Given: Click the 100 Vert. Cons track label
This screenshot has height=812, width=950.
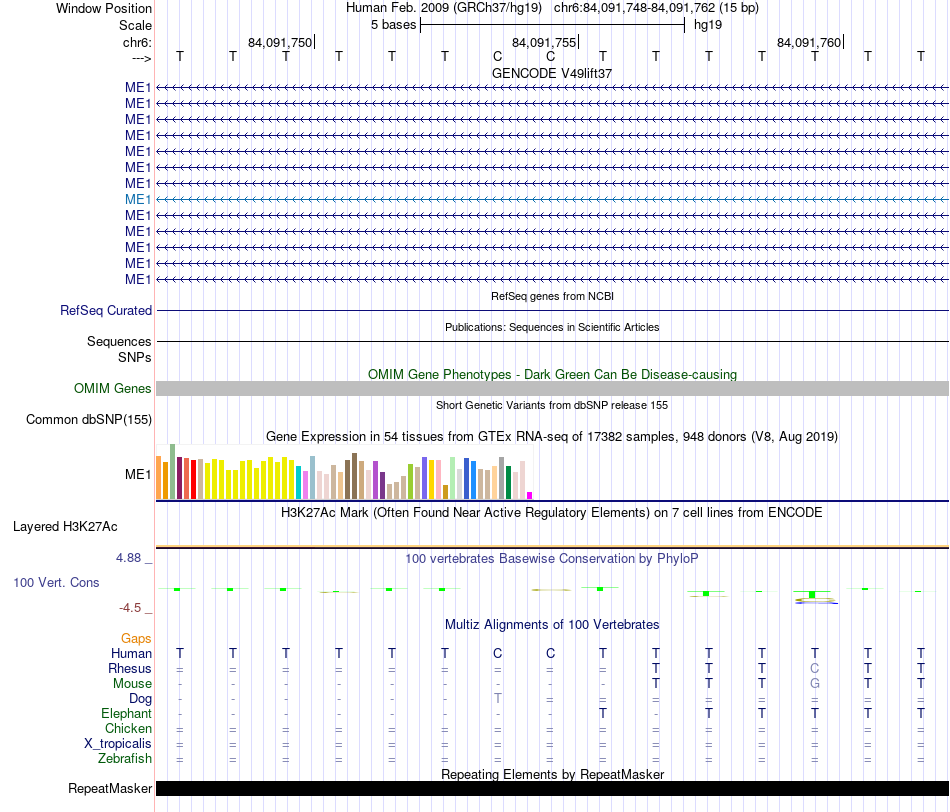Looking at the screenshot, I should click(x=56, y=582).
